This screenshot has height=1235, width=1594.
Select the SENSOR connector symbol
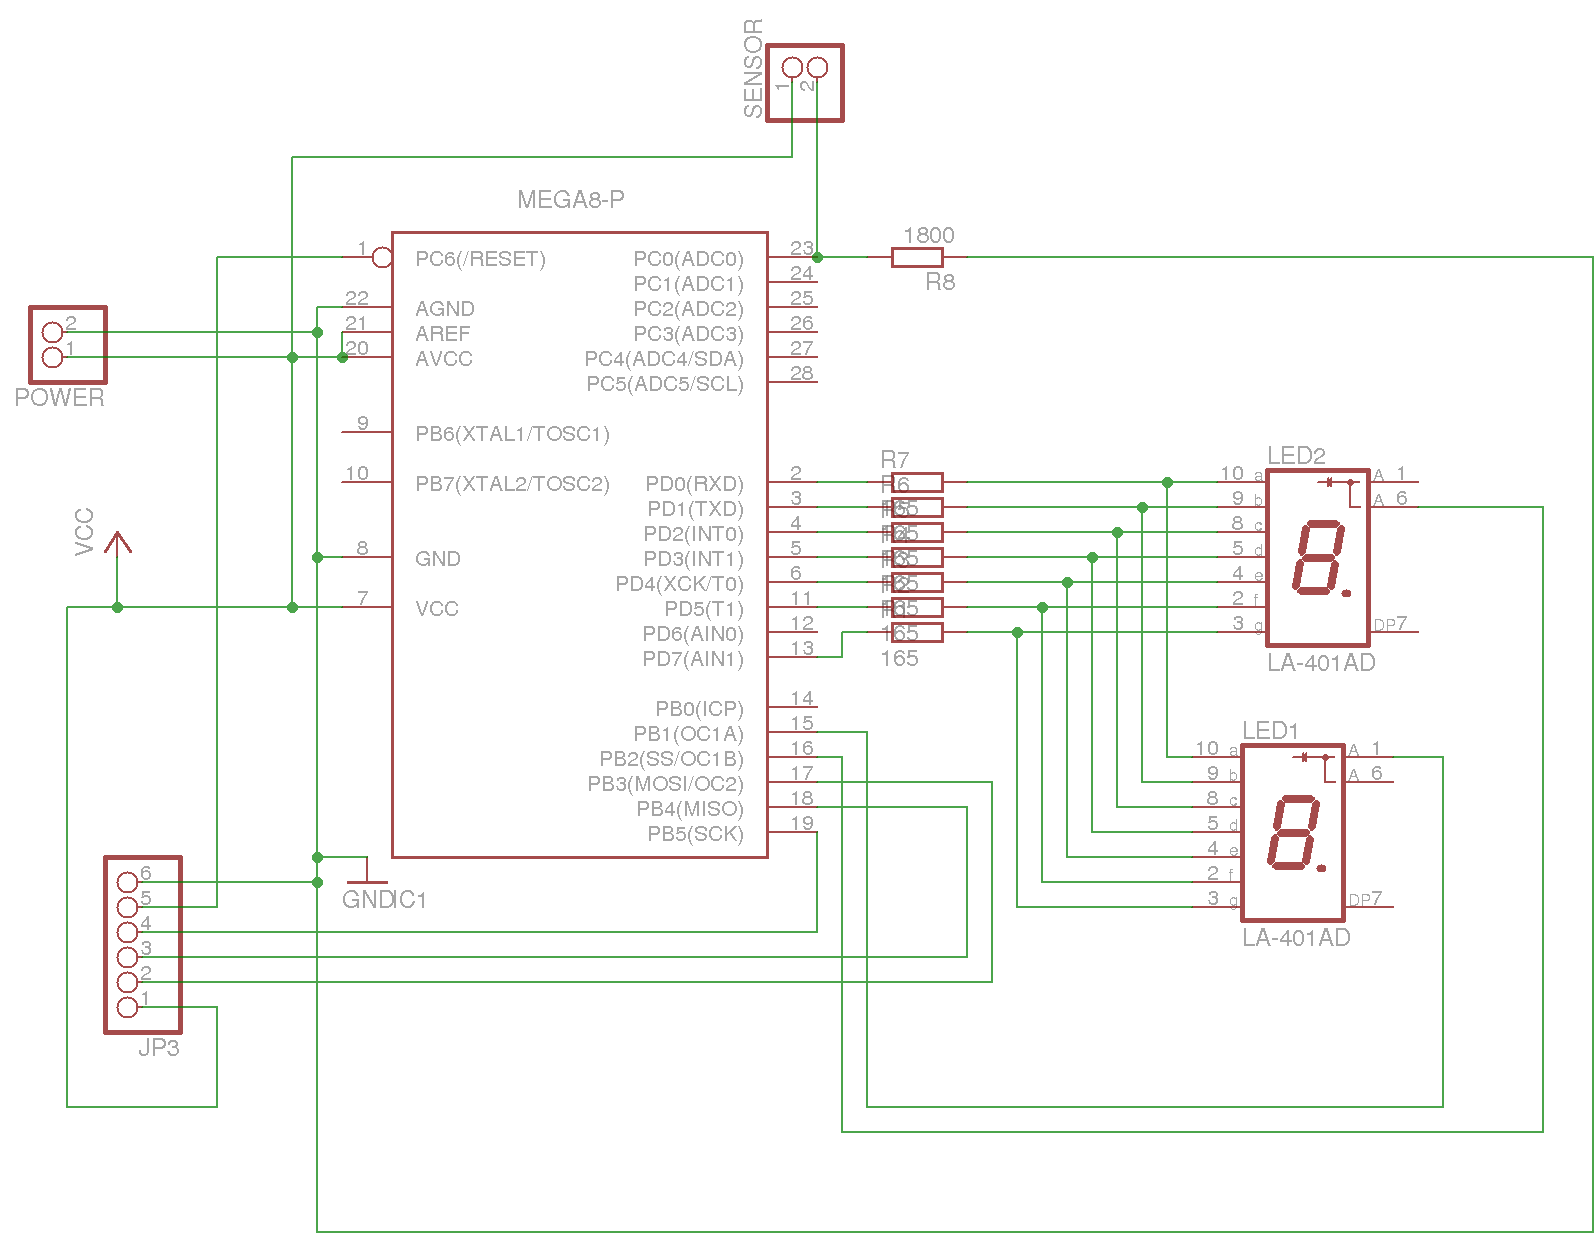click(x=805, y=83)
